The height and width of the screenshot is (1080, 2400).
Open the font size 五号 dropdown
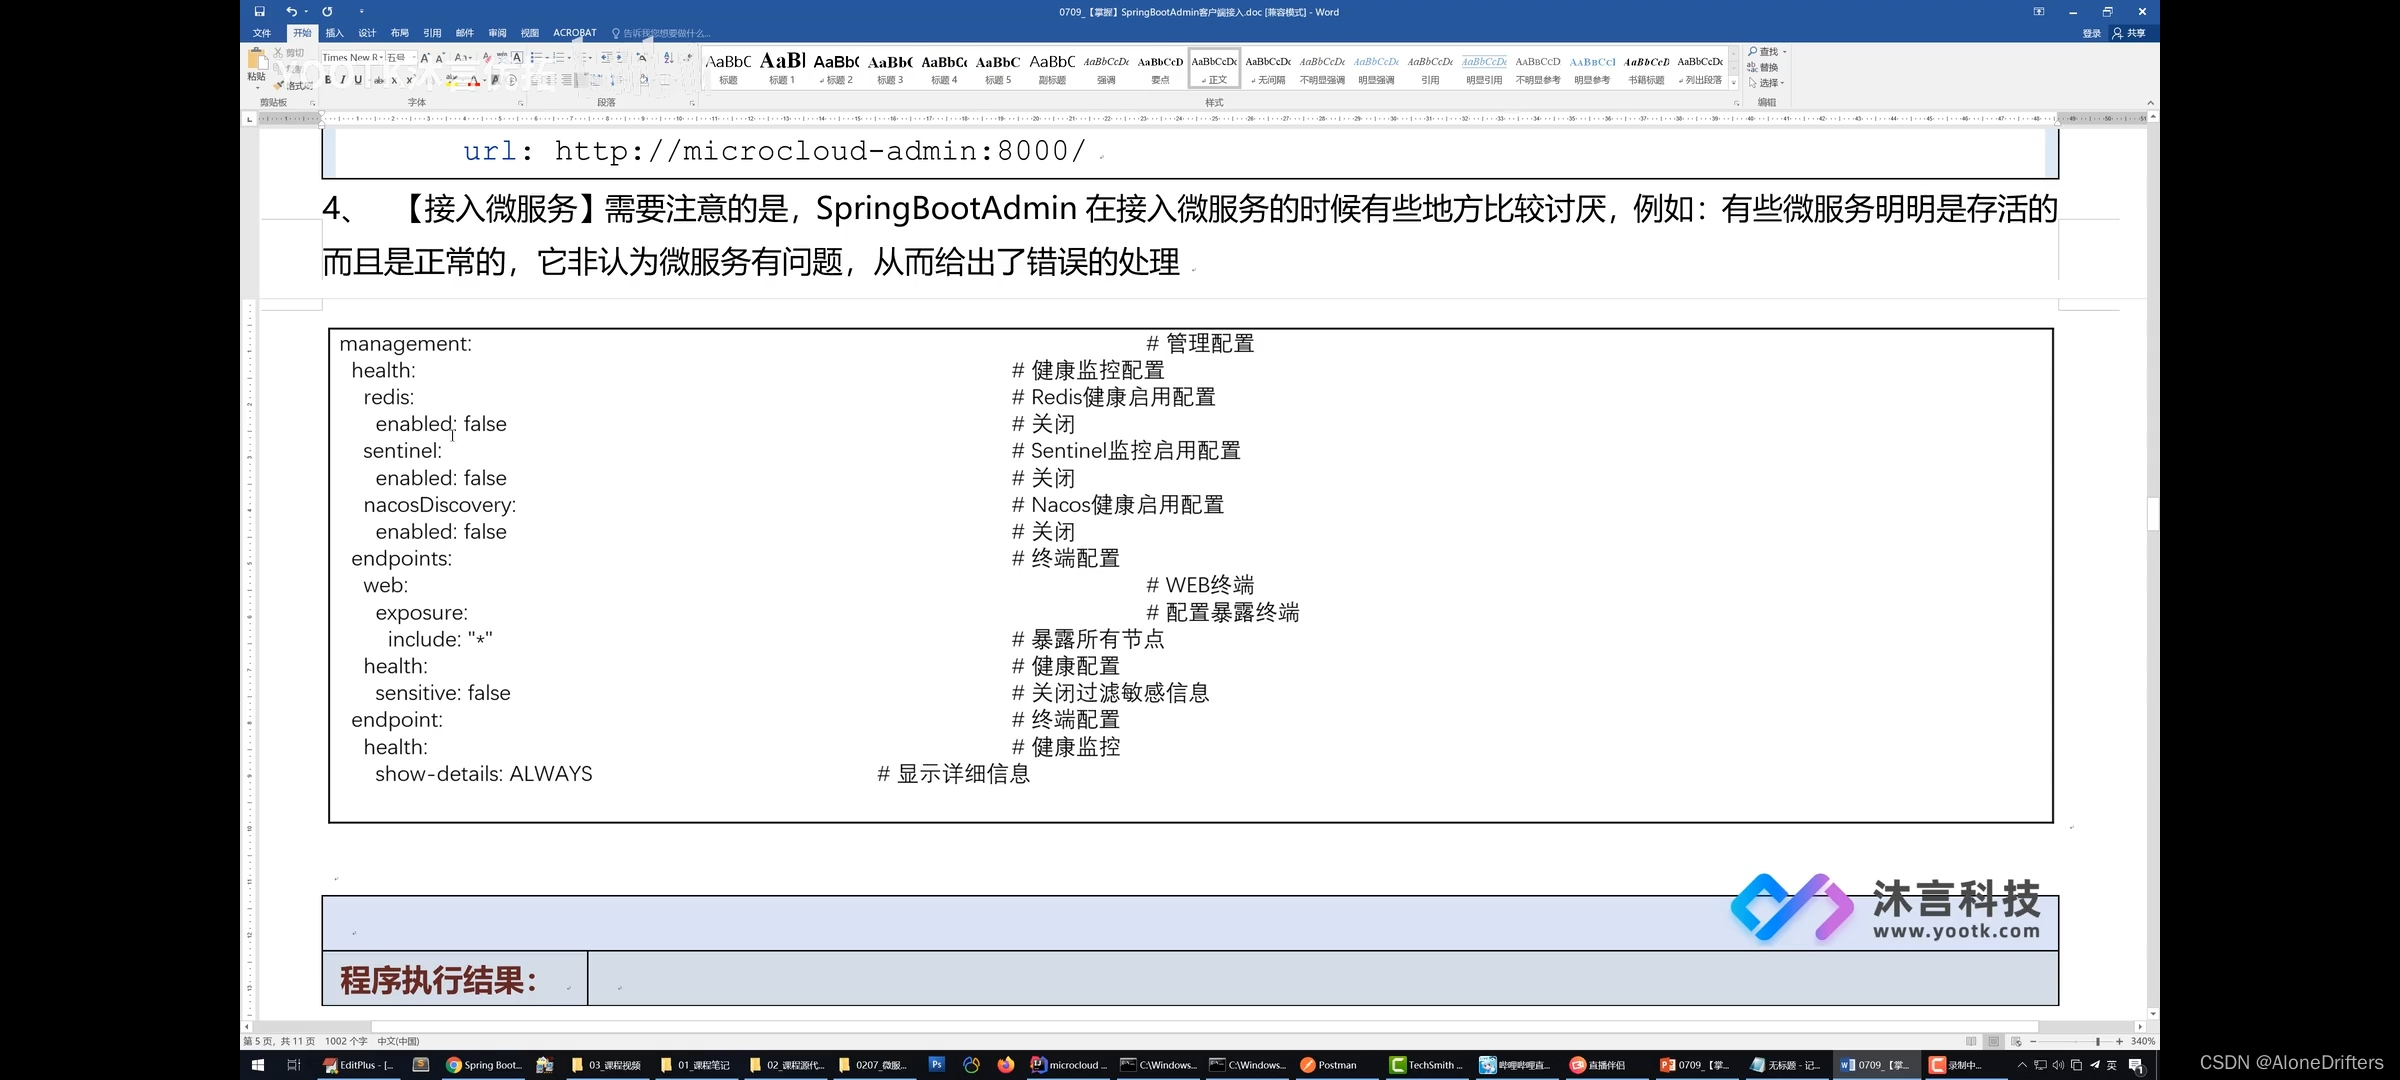[x=414, y=58]
